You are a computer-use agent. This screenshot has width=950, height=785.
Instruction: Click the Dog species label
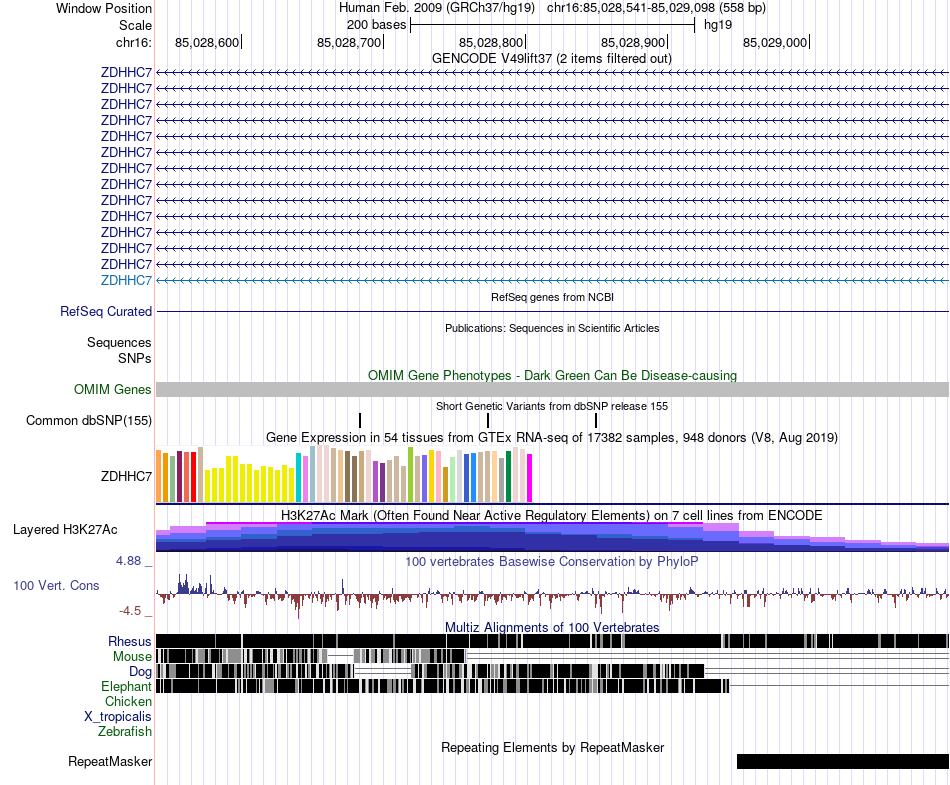pyautogui.click(x=140, y=672)
